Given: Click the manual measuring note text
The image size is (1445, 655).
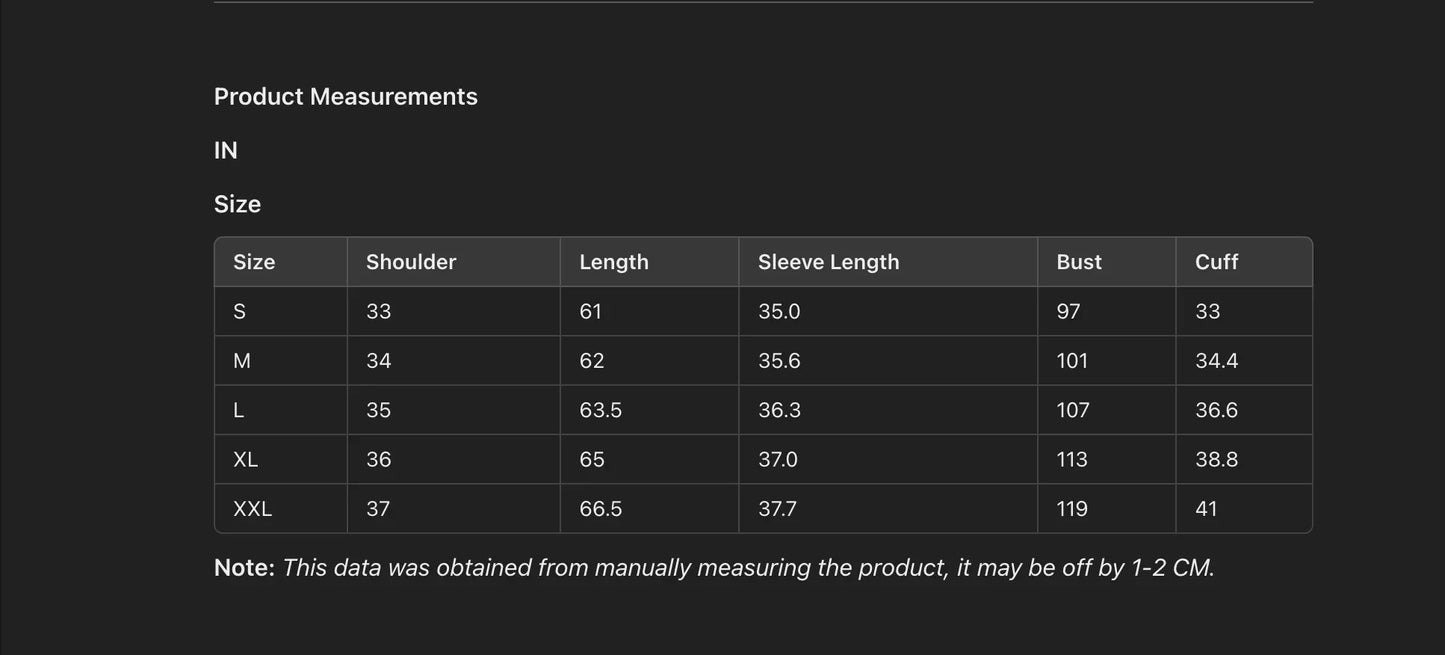Looking at the screenshot, I should point(747,568).
